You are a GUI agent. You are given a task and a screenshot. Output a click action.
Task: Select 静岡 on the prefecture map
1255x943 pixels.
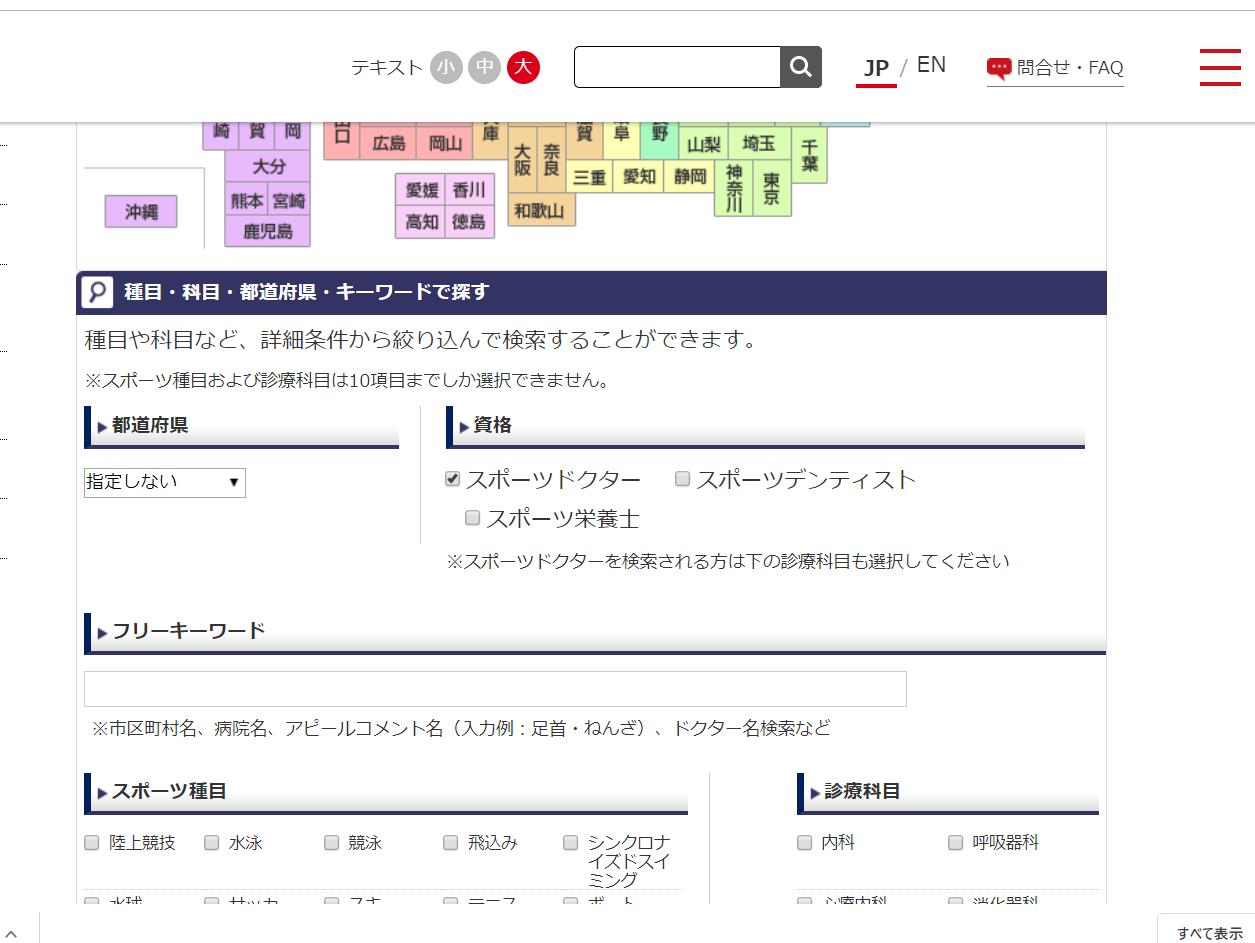(x=690, y=176)
